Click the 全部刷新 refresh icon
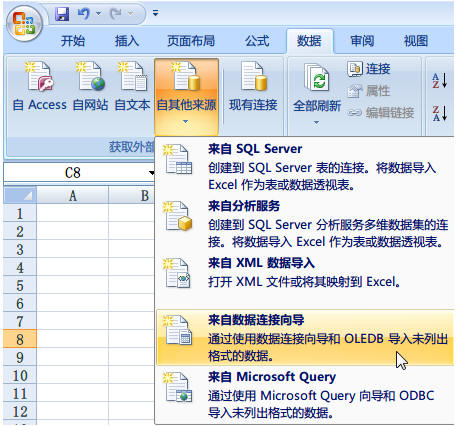This screenshot has height=426, width=459. tap(317, 79)
